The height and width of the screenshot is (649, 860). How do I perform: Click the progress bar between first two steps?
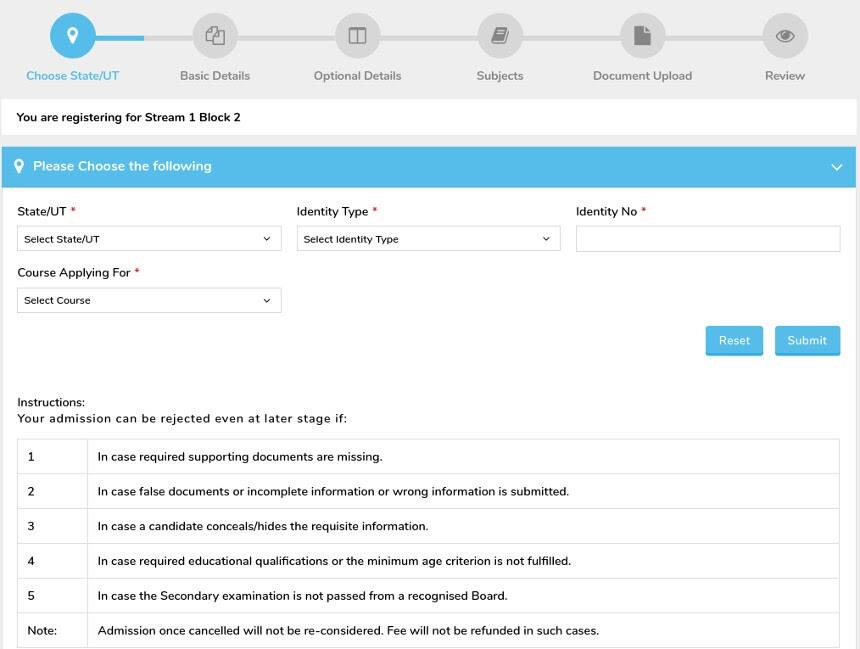click(x=144, y=37)
